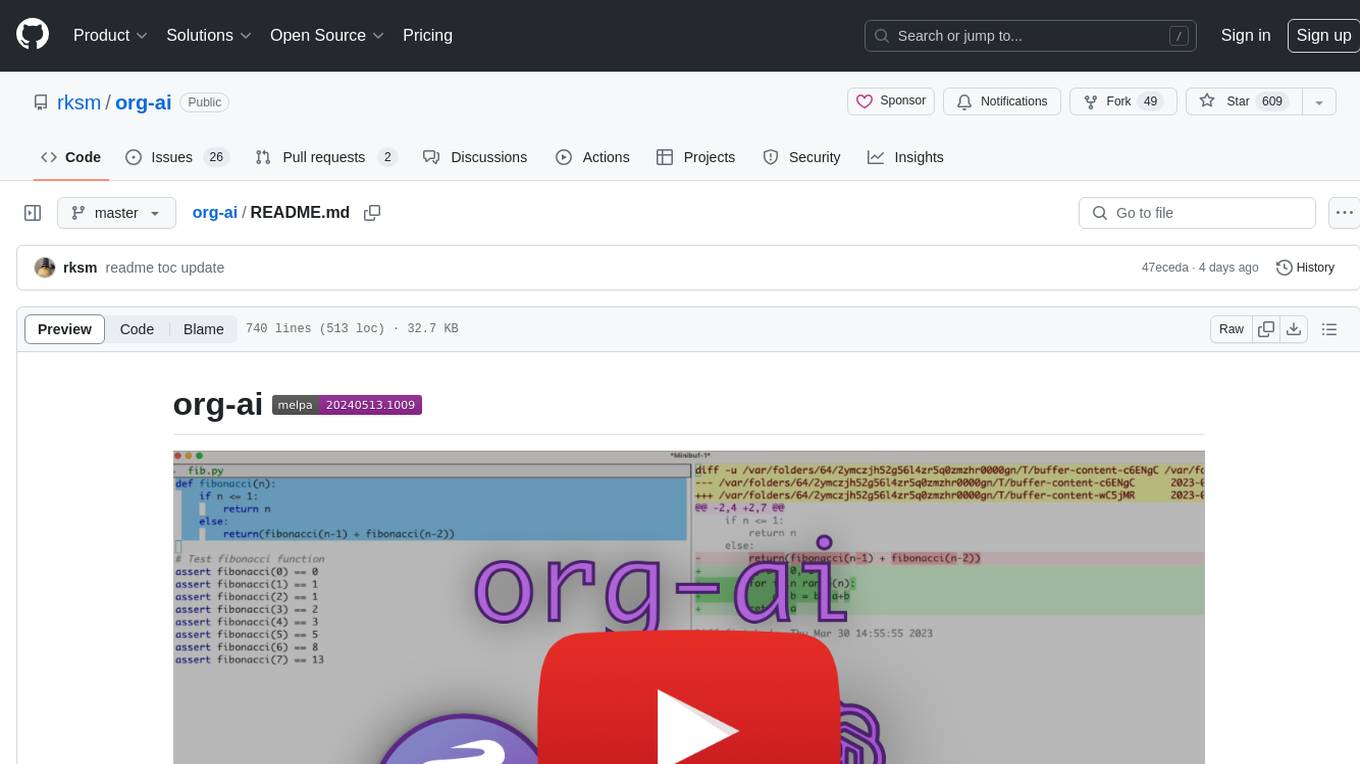This screenshot has height=764, width=1360.
Task: Click the fork count 49
Action: pos(1150,101)
